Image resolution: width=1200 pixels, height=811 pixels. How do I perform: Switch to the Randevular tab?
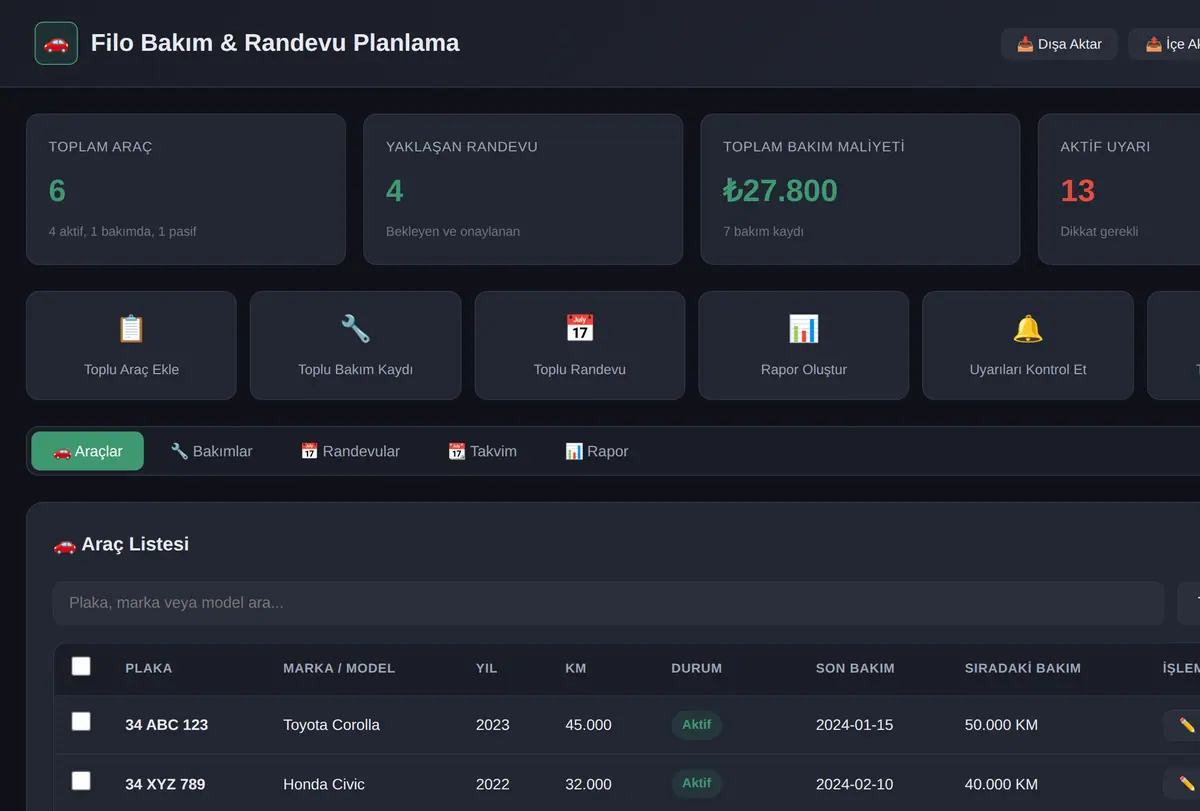tap(350, 451)
